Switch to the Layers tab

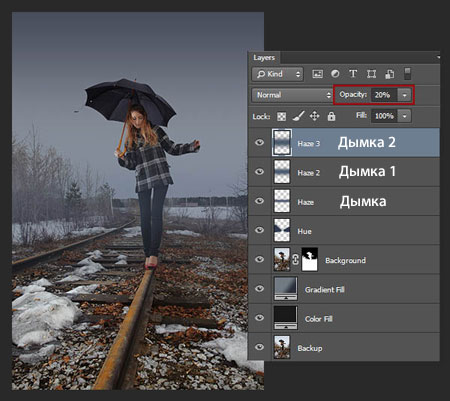coord(264,58)
